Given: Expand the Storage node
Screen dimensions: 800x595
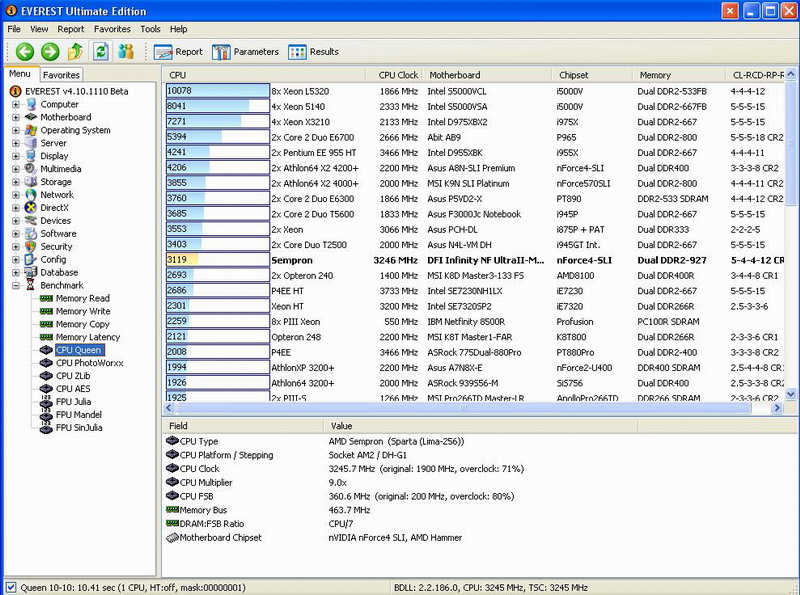Looking at the screenshot, I should 16,182.
